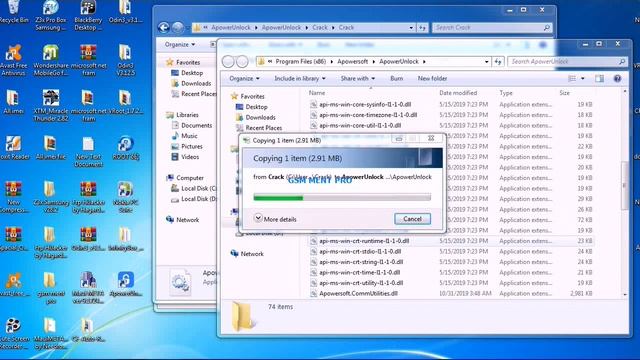Click refresh button beside ApowerUnlock address bar
Screen dimensions: 640x360
click(498, 62)
